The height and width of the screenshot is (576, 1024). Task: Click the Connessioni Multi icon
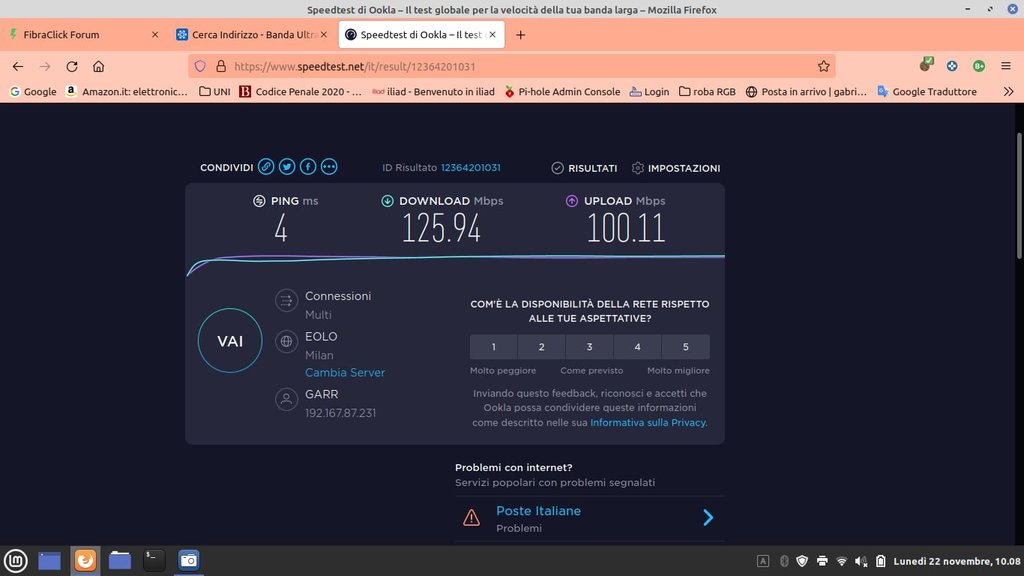coord(286,300)
